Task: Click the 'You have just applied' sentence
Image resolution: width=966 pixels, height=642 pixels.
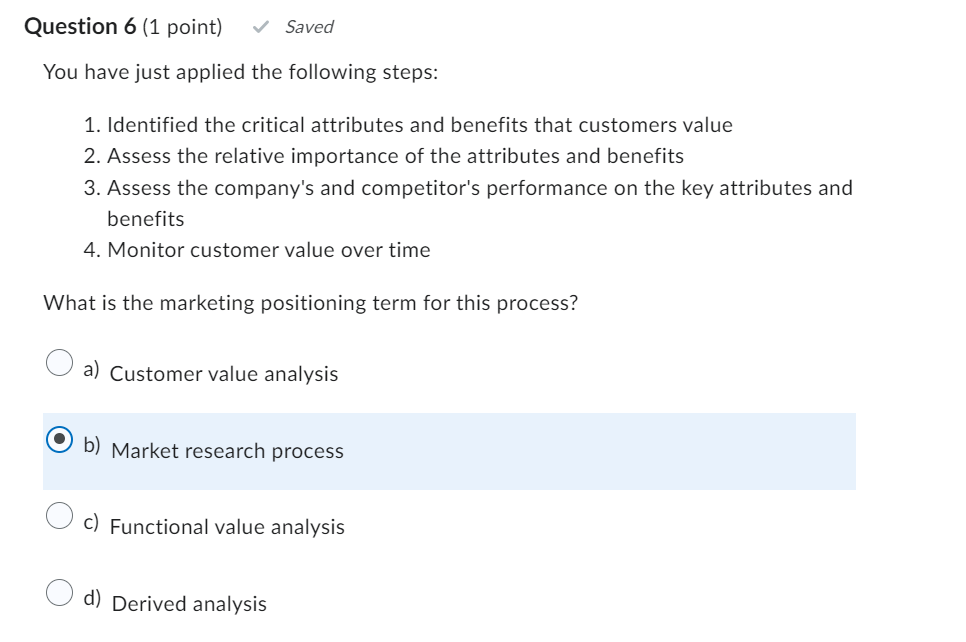Action: coord(240,73)
